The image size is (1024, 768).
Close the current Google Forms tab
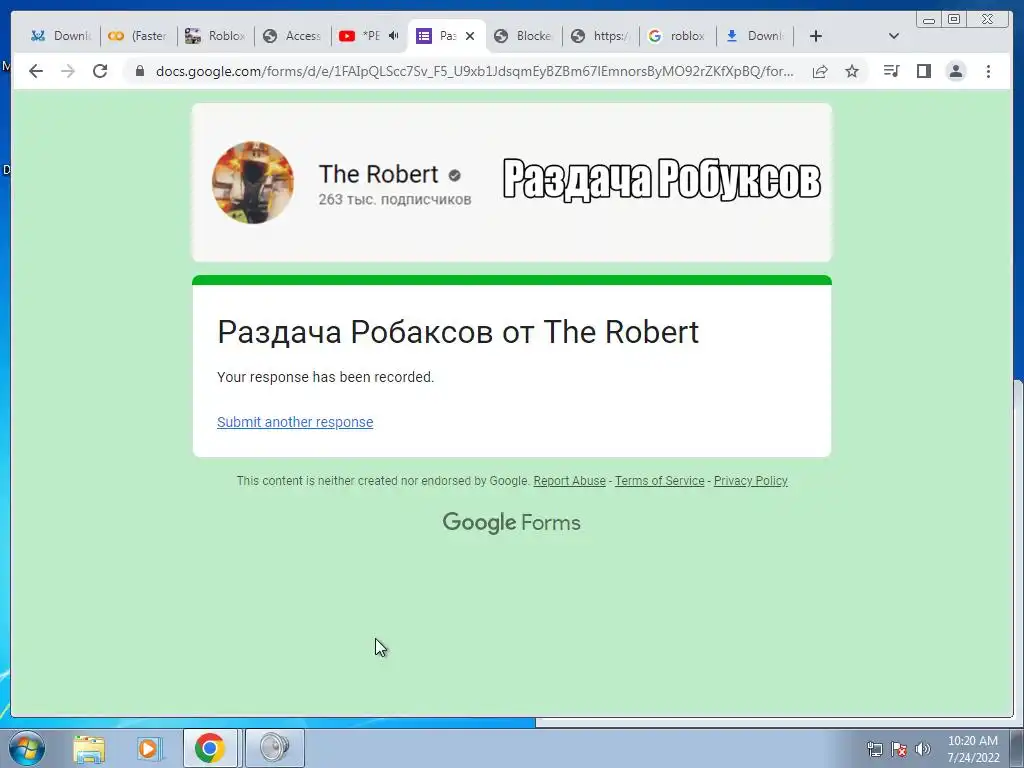click(470, 36)
